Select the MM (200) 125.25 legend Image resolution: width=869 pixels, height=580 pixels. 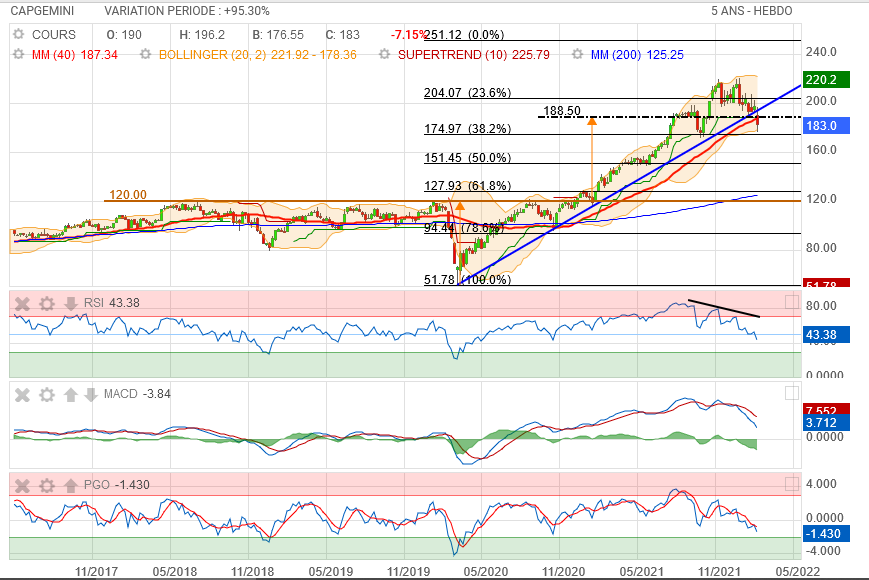click(x=637, y=54)
